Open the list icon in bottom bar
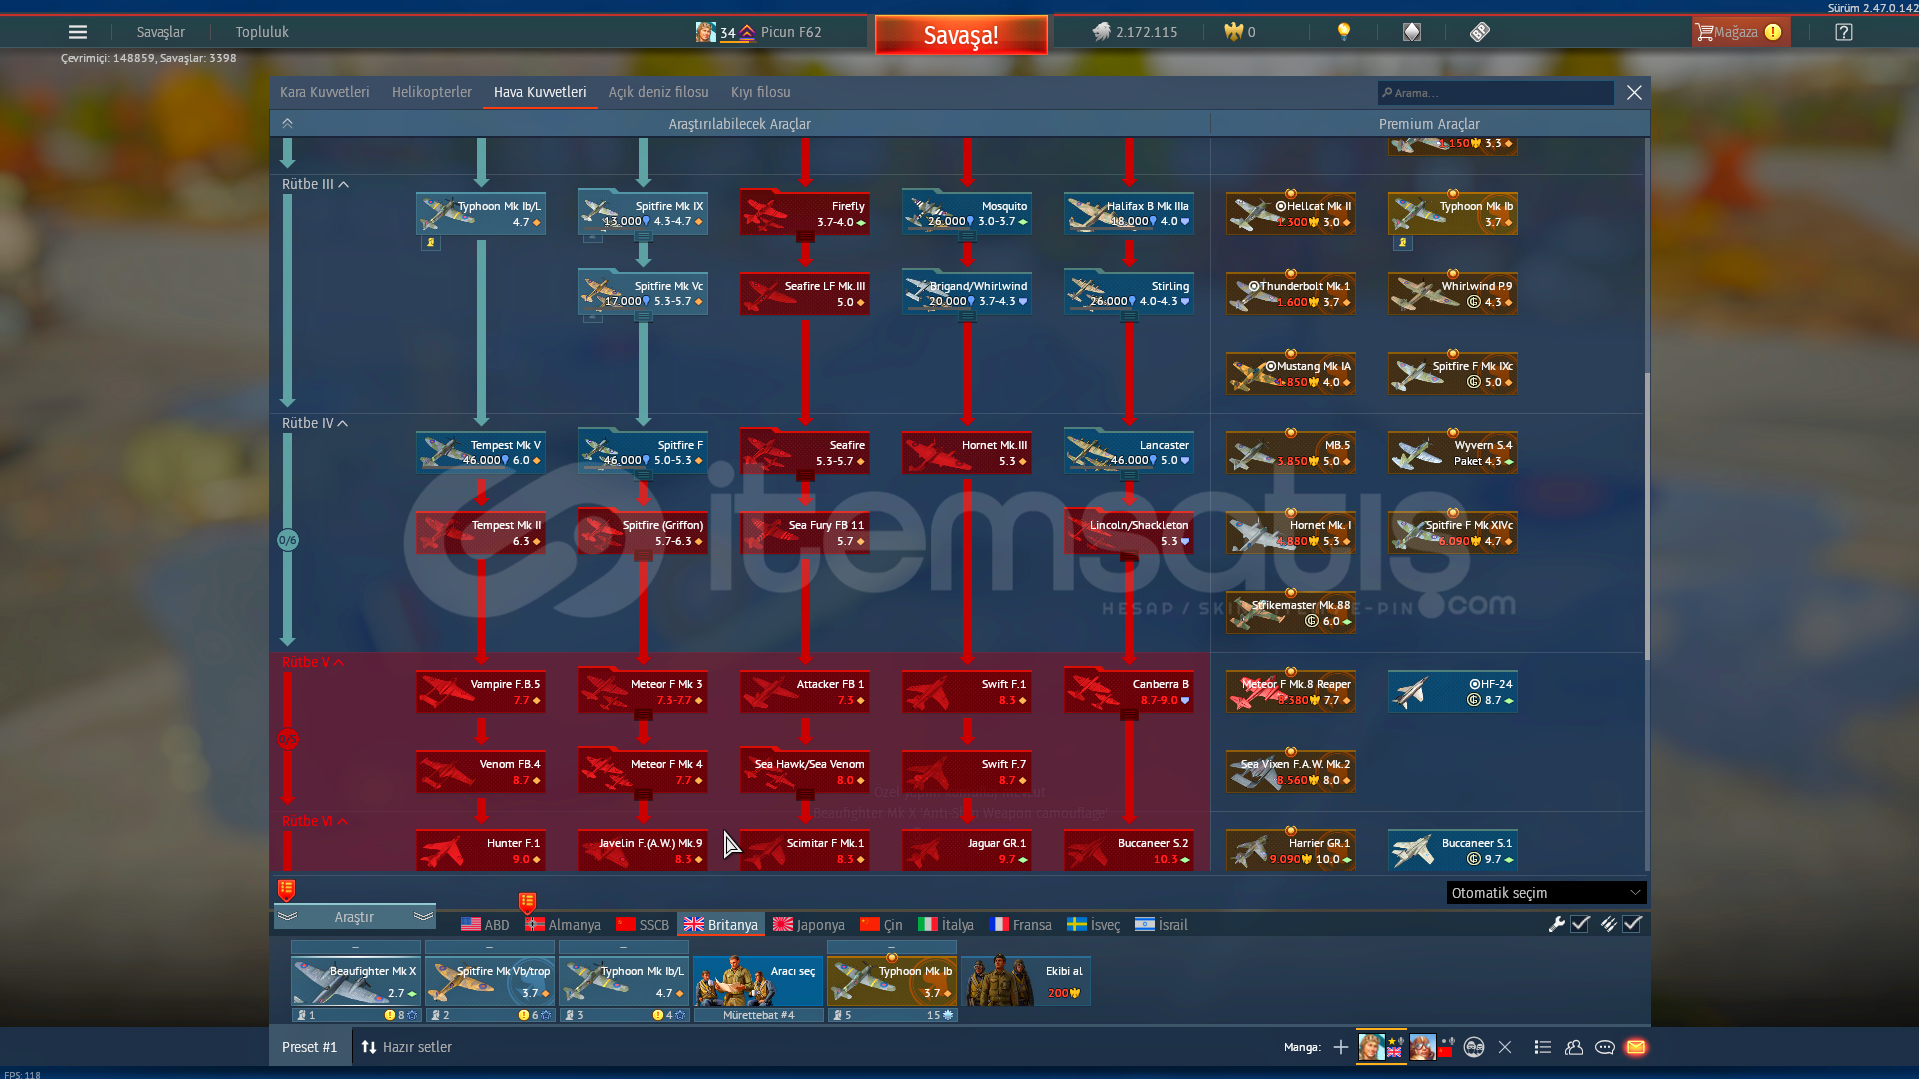The image size is (1919, 1079). click(1543, 1047)
